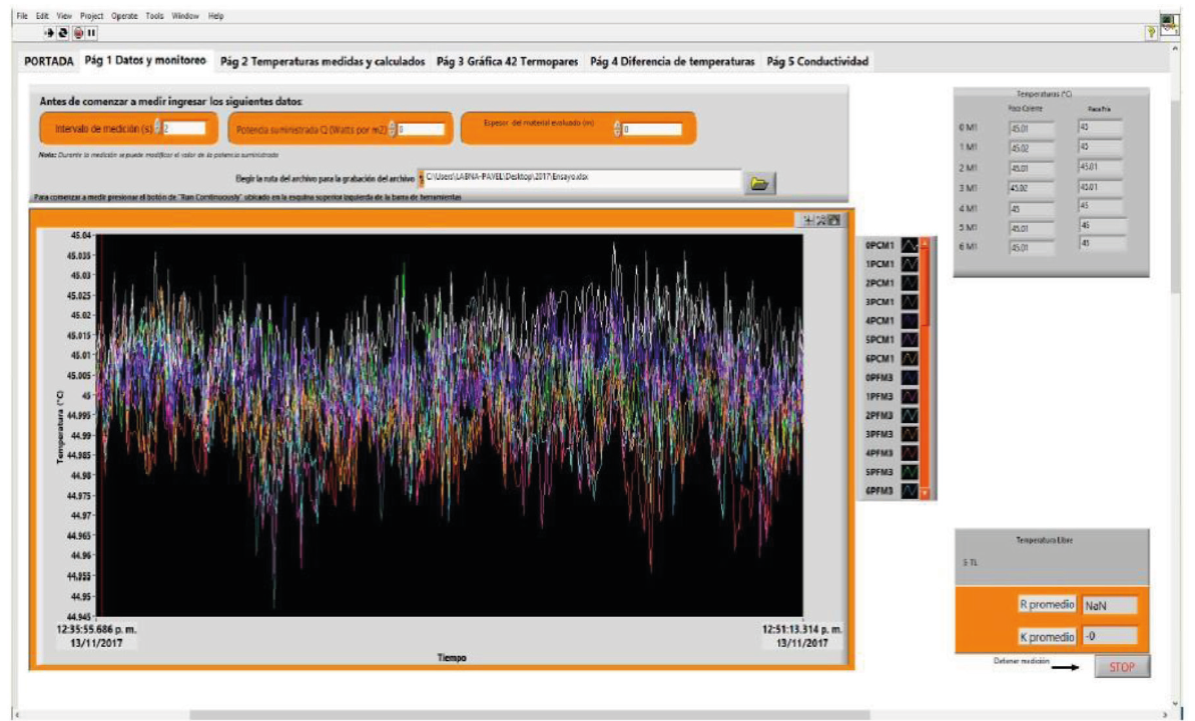Click the 4PCM1 plot legend sample
The width and height of the screenshot is (1195, 721).
coord(910,321)
